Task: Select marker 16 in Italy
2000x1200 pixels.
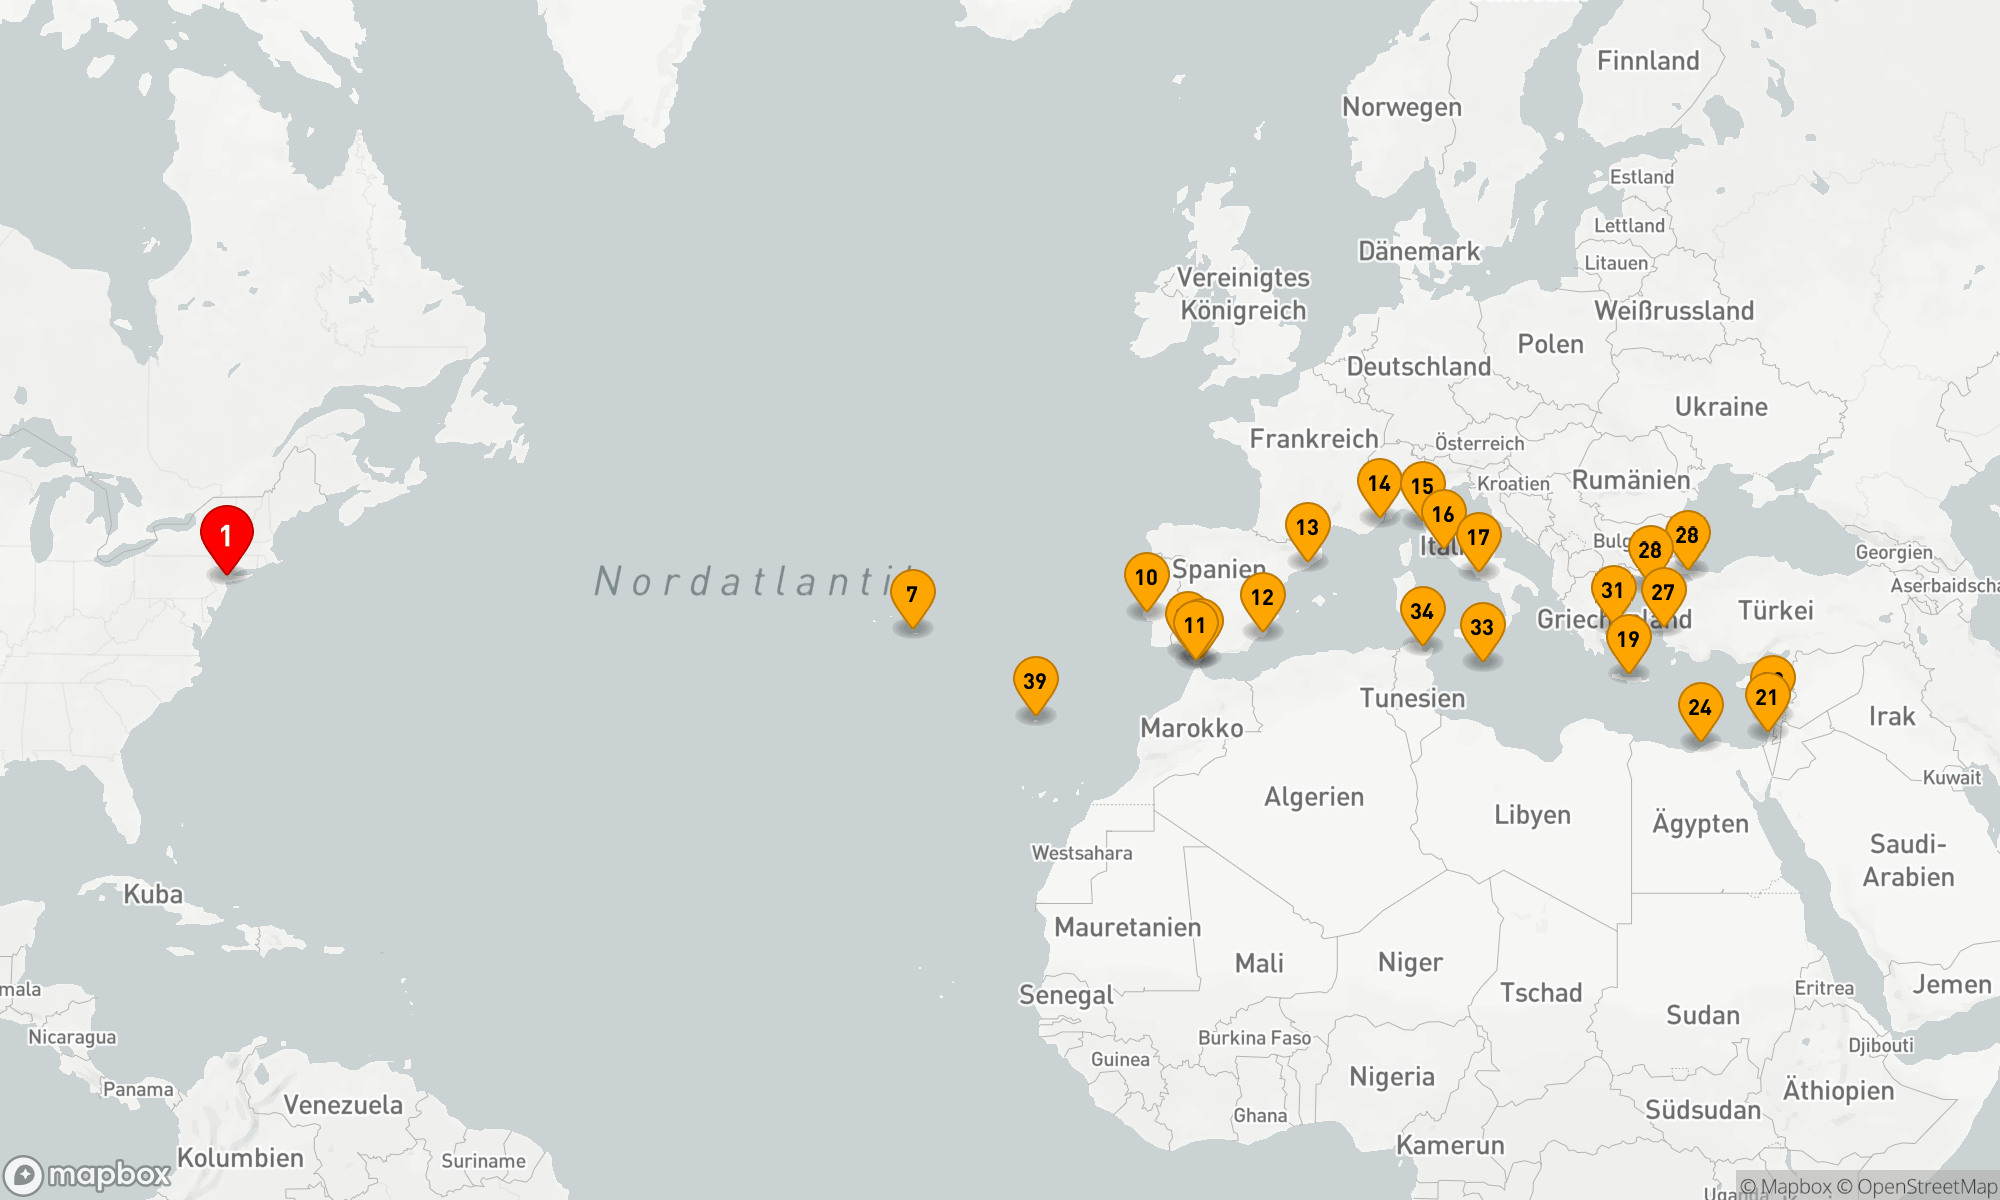Action: click(1443, 515)
